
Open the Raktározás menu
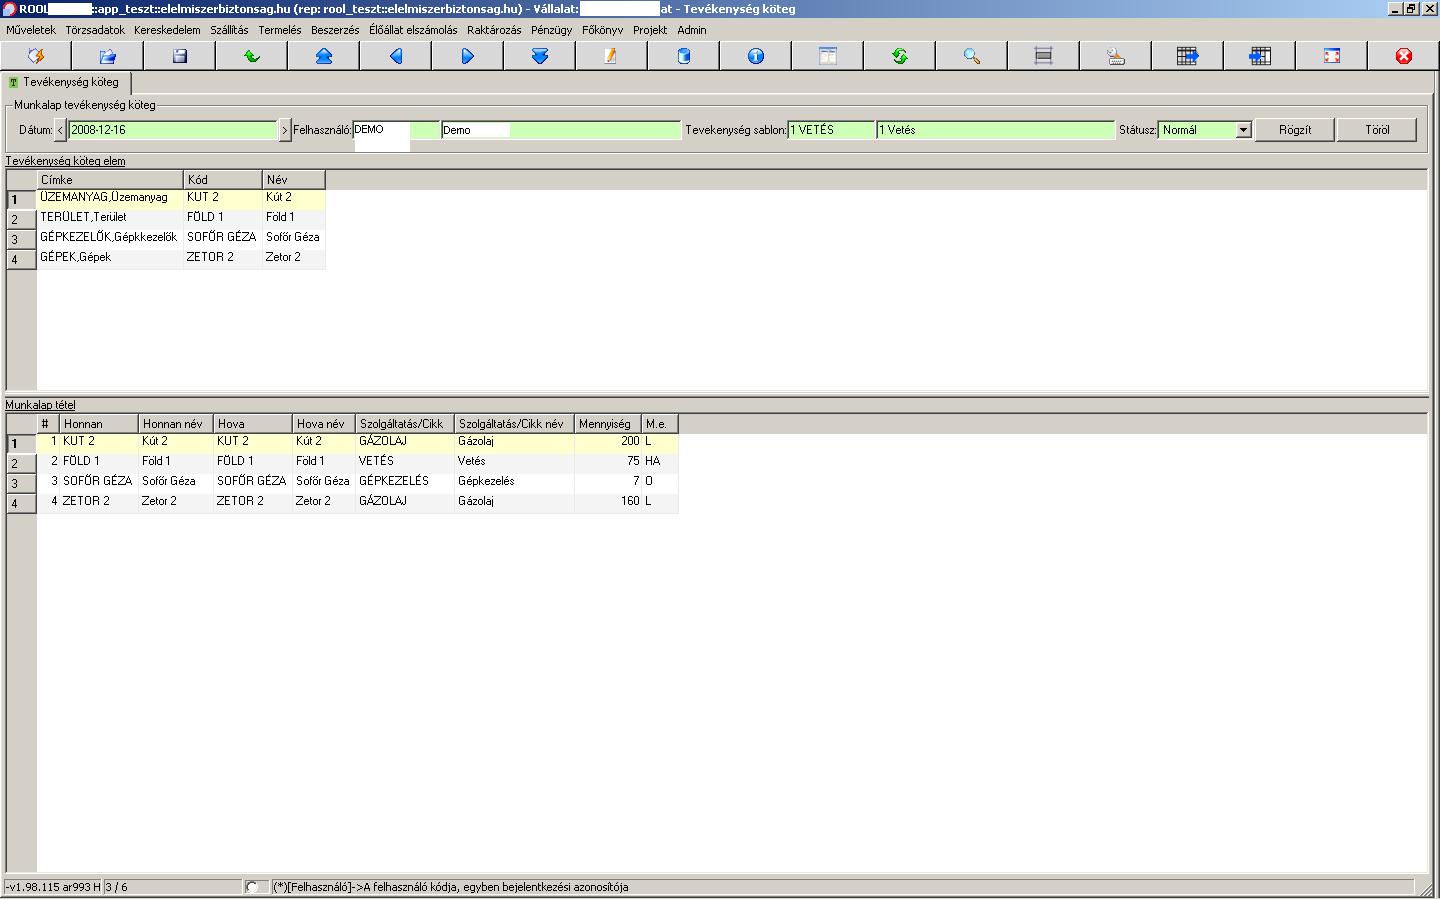494,30
